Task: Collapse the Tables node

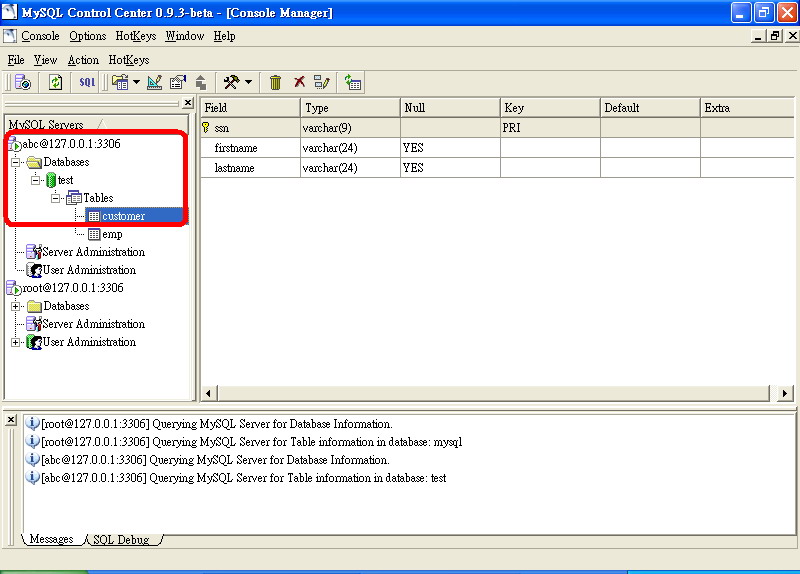Action: point(56,198)
